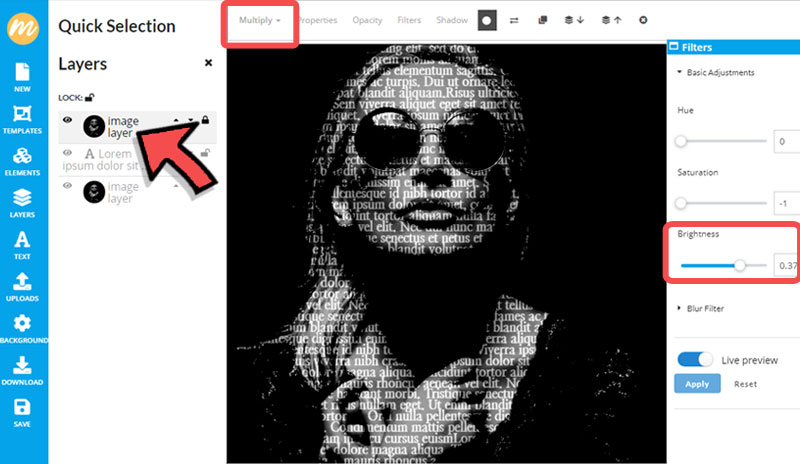The image size is (800, 464).
Task: Bring layer forward icon
Action: tap(611, 20)
